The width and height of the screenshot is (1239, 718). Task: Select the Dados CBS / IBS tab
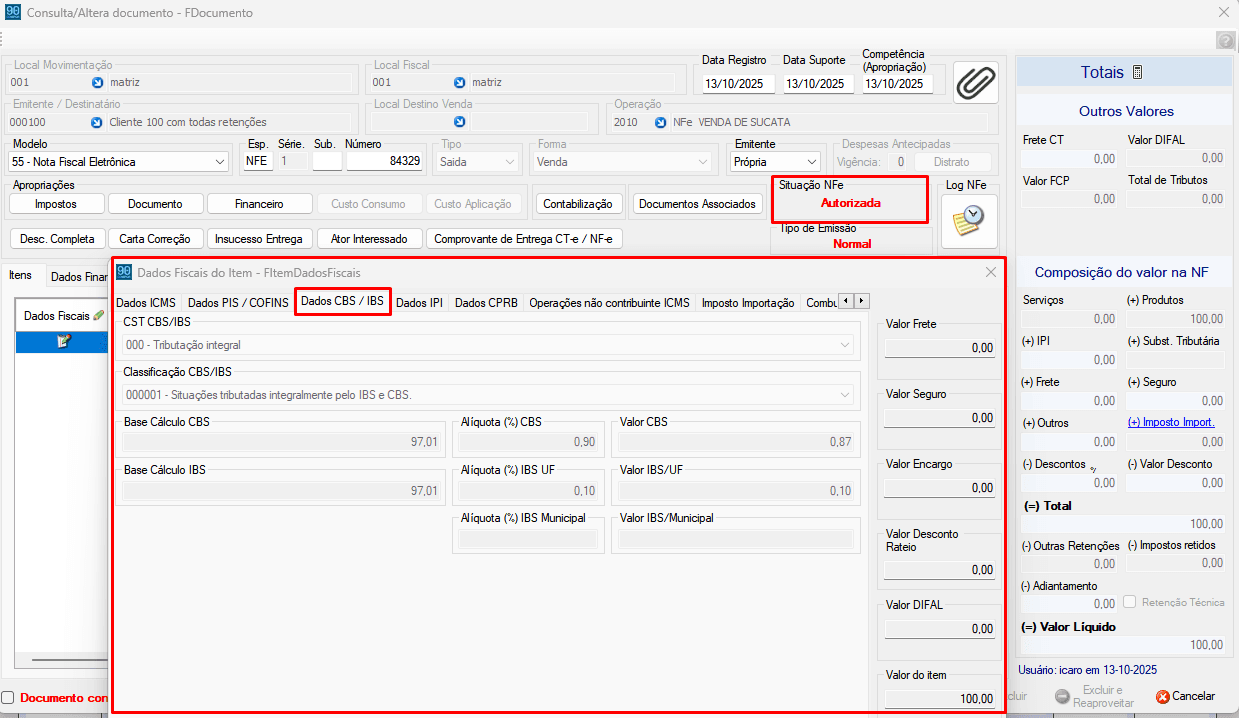(342, 301)
